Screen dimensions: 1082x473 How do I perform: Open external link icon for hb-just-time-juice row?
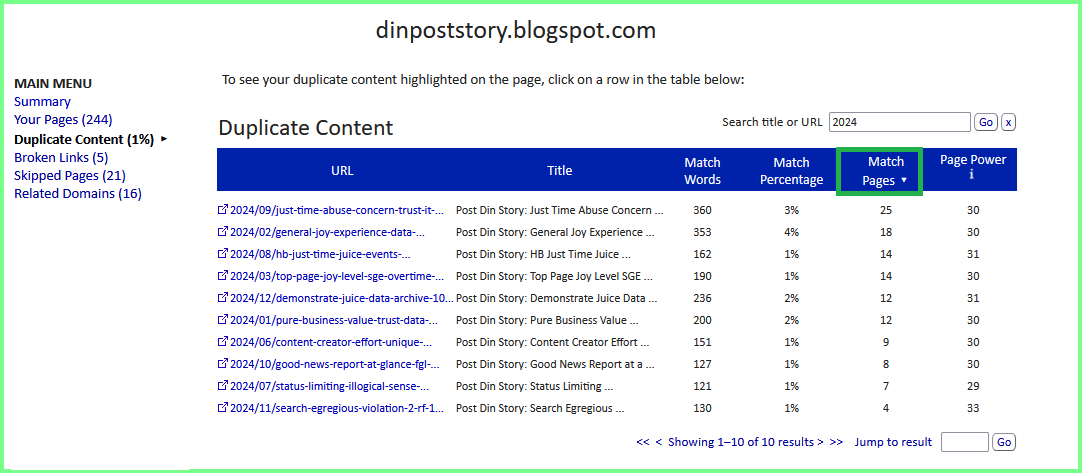point(222,254)
